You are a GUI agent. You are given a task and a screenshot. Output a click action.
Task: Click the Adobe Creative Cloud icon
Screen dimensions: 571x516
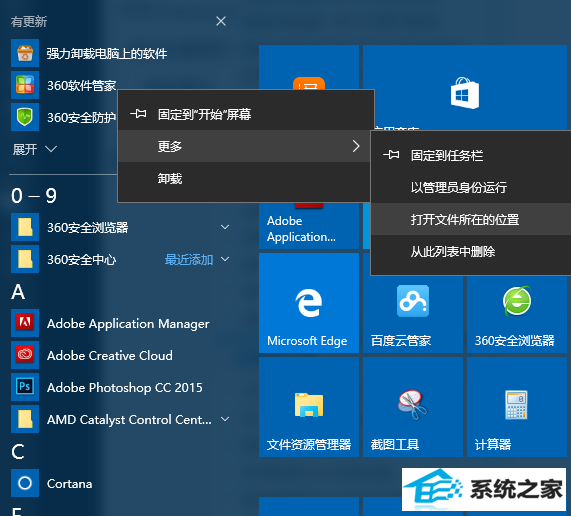click(25, 355)
